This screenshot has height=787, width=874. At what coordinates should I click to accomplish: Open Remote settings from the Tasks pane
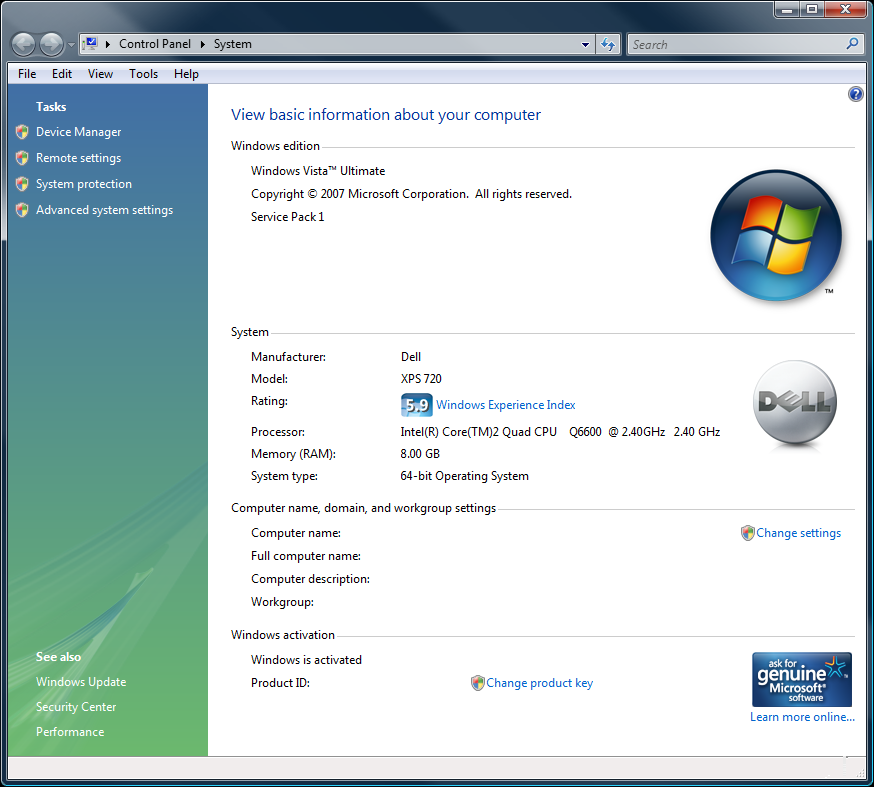point(78,158)
